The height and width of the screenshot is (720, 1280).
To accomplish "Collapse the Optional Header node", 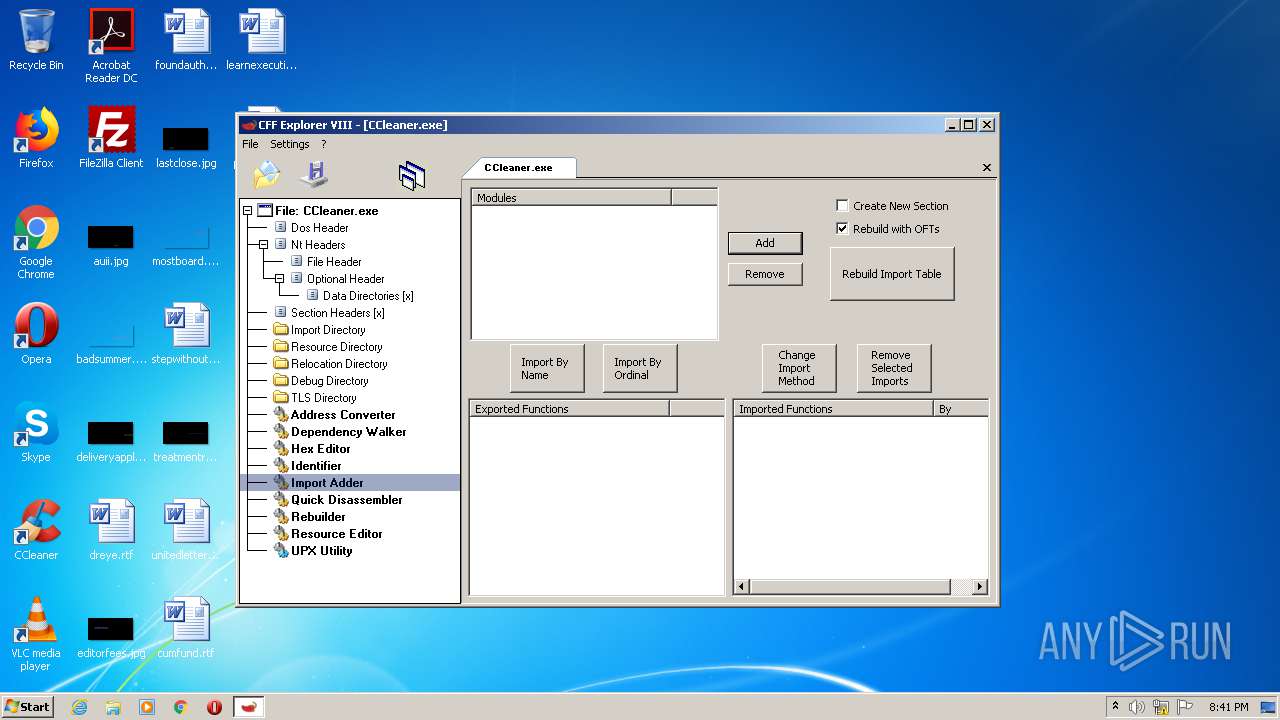I will (x=280, y=279).
